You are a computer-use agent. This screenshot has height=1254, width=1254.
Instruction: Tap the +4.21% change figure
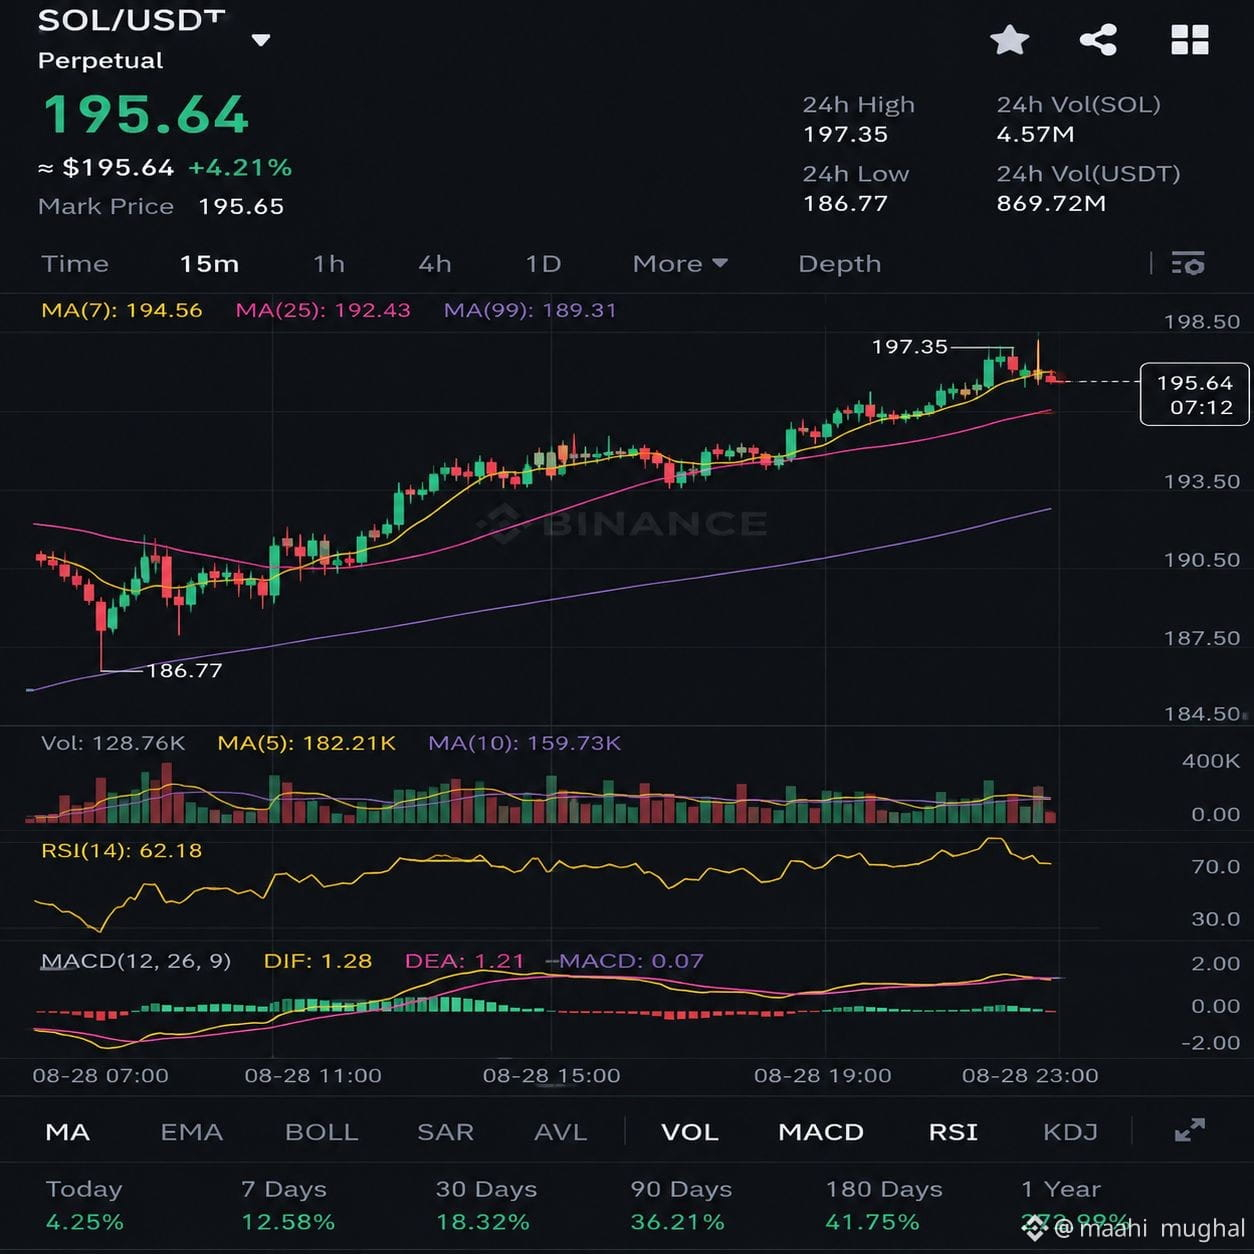[240, 167]
